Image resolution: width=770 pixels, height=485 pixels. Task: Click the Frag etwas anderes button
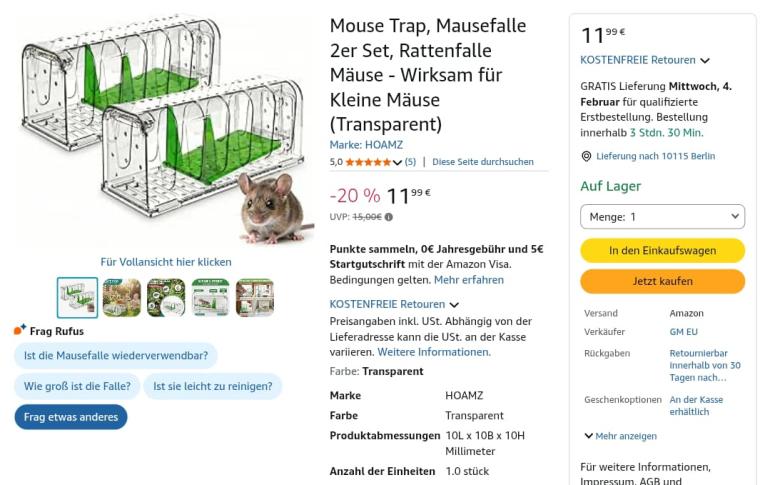coord(71,417)
